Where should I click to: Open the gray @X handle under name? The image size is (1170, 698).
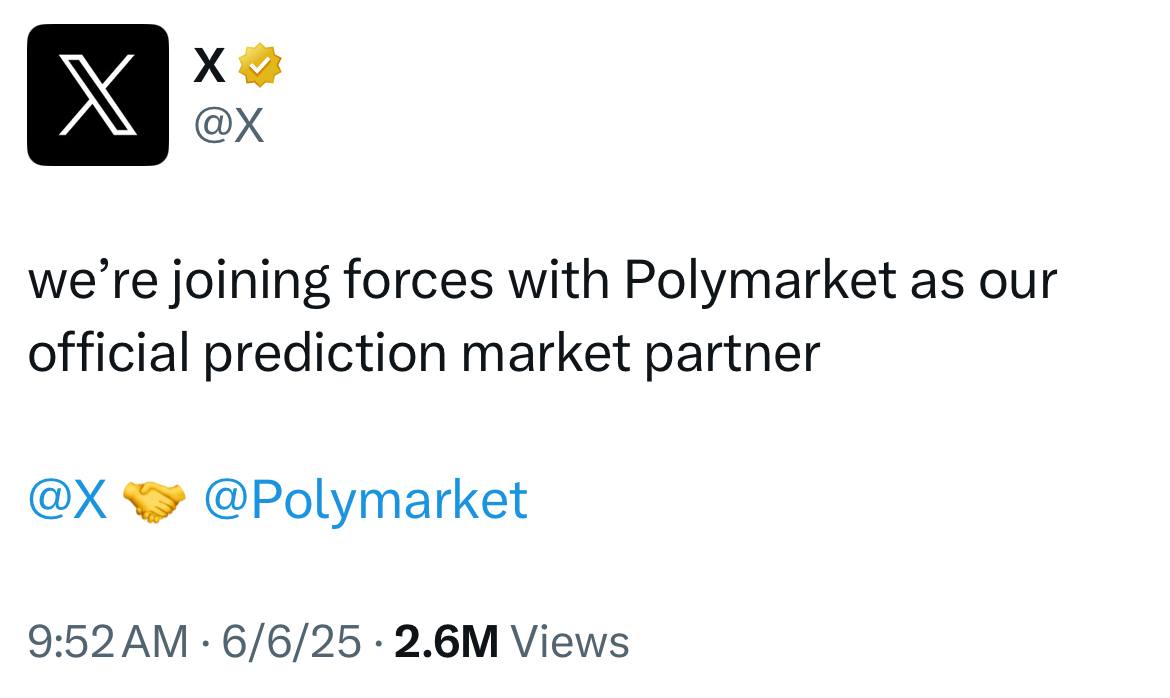click(x=229, y=125)
